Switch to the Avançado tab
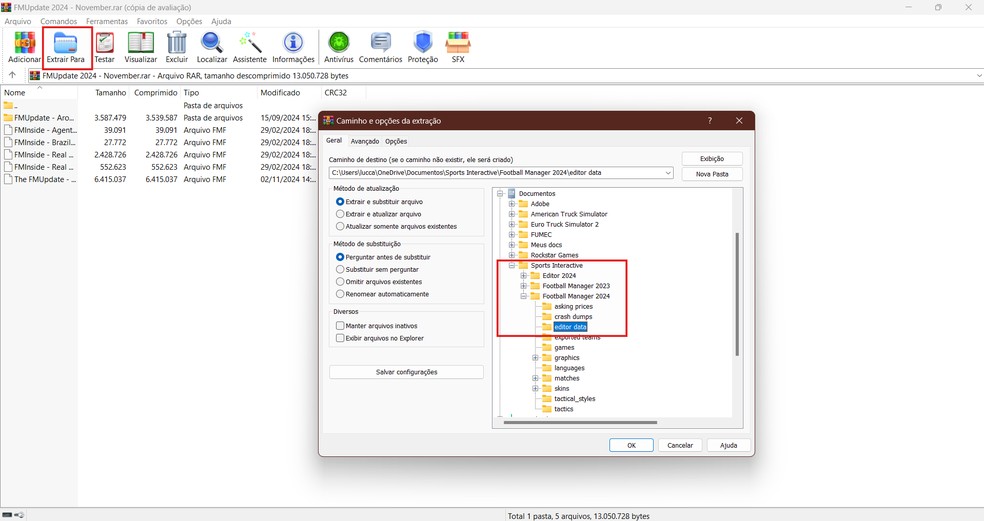Image resolution: width=984 pixels, height=521 pixels. coord(364,141)
